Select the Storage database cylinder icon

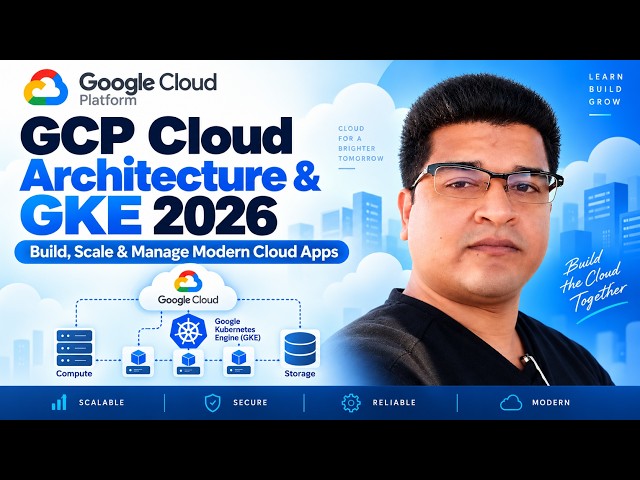coord(300,349)
